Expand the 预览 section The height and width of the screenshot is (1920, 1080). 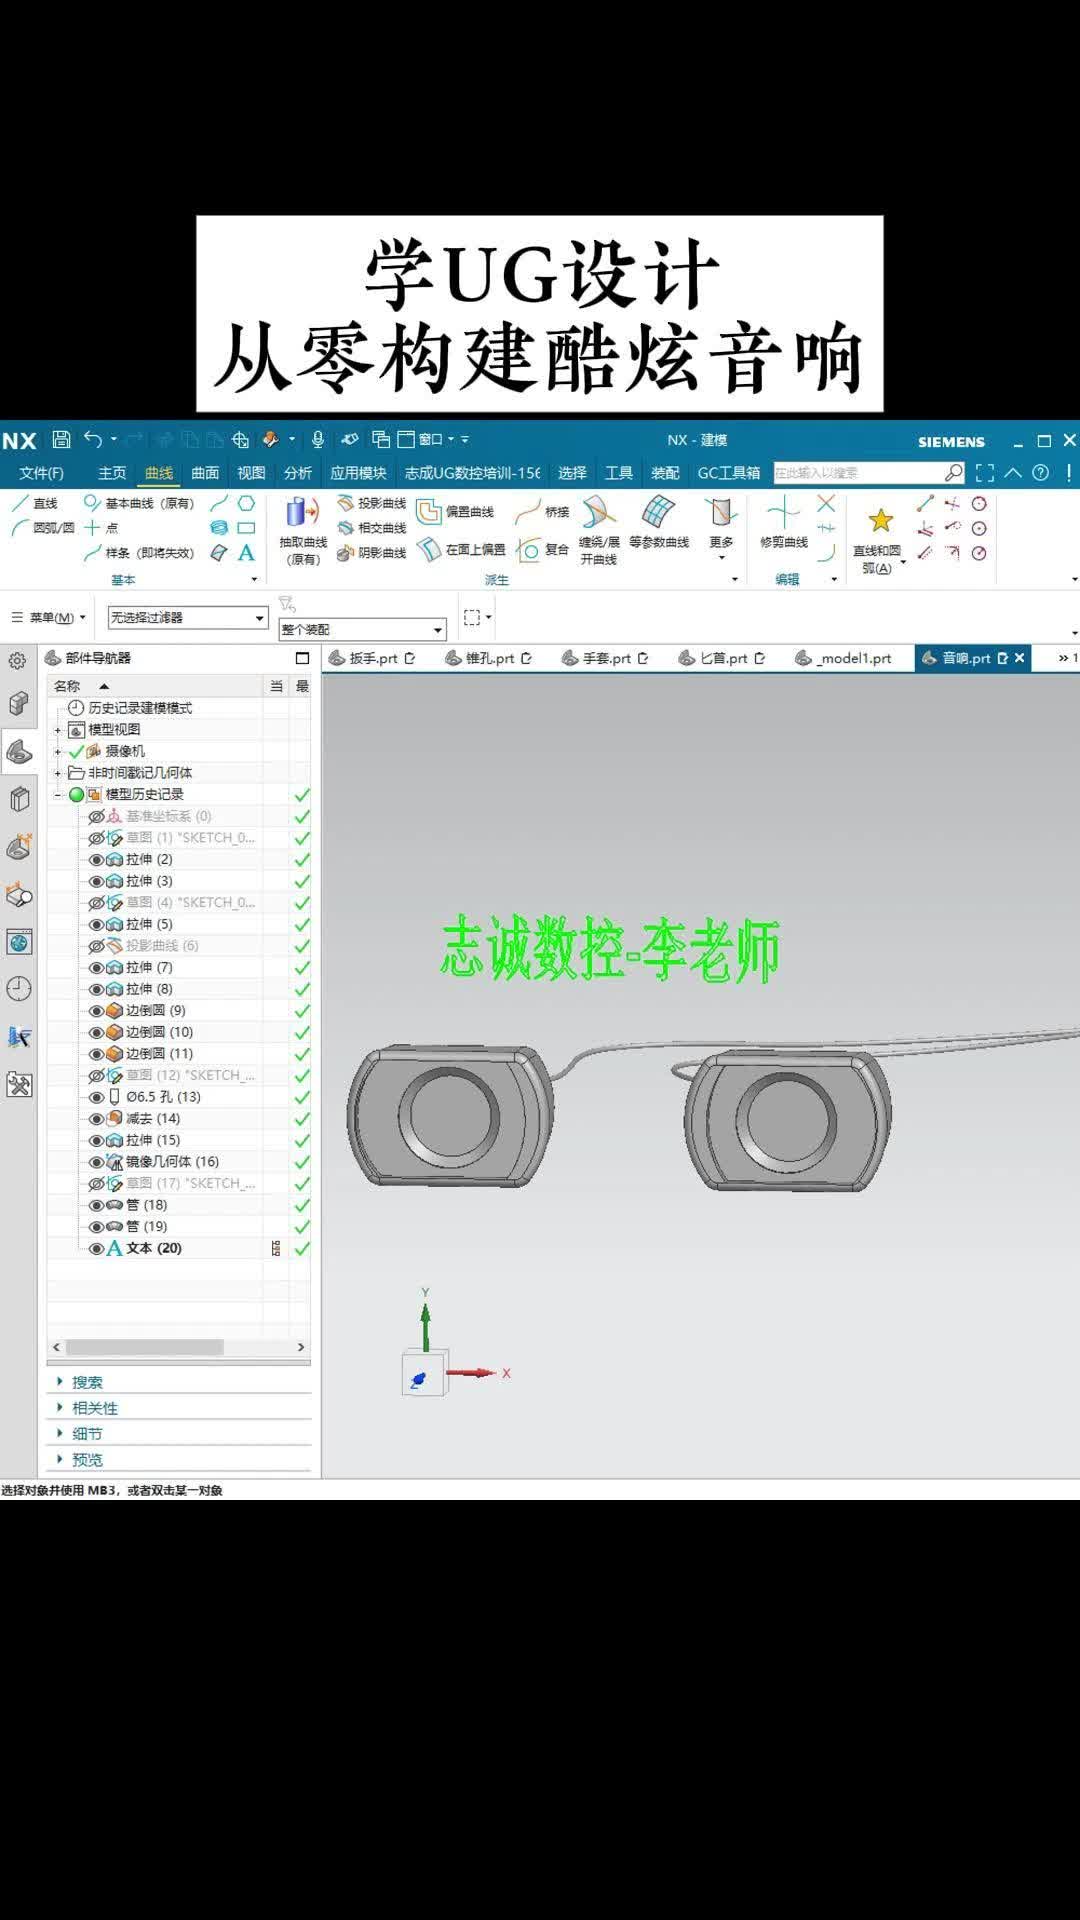pos(87,1460)
